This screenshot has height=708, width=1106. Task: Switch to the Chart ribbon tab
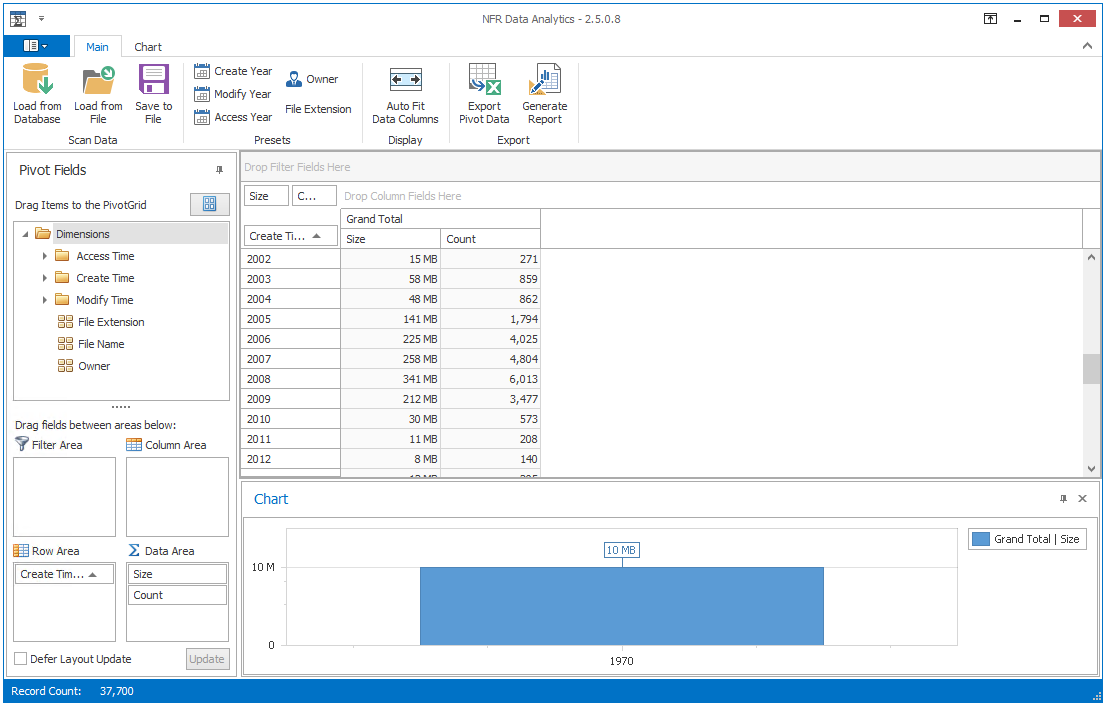tap(148, 47)
